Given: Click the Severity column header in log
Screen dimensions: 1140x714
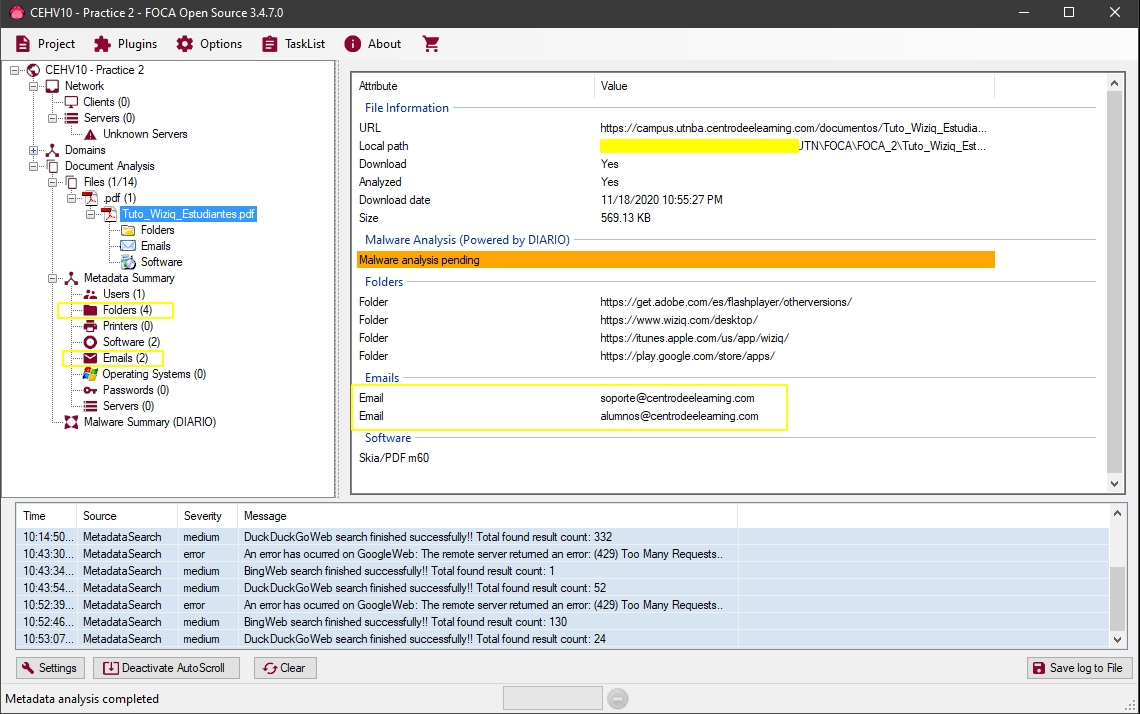Looking at the screenshot, I should [203, 516].
